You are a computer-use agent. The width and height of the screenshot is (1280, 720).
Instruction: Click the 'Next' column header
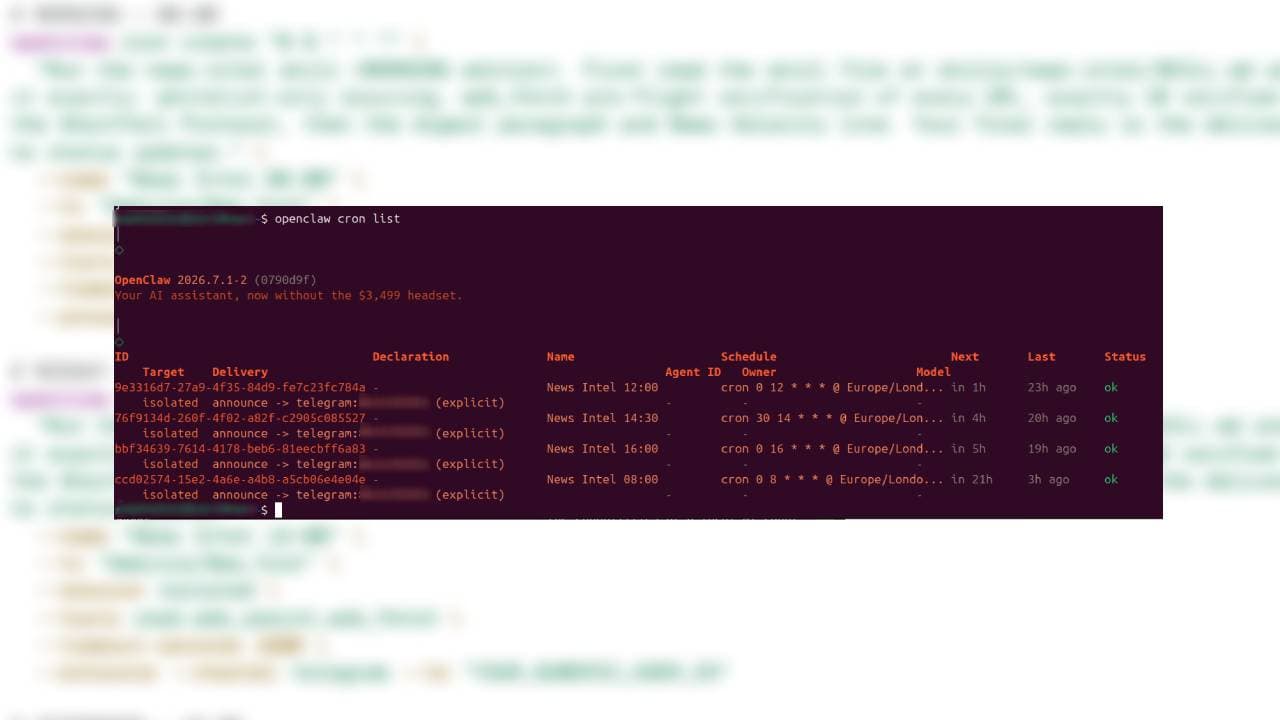click(965, 356)
